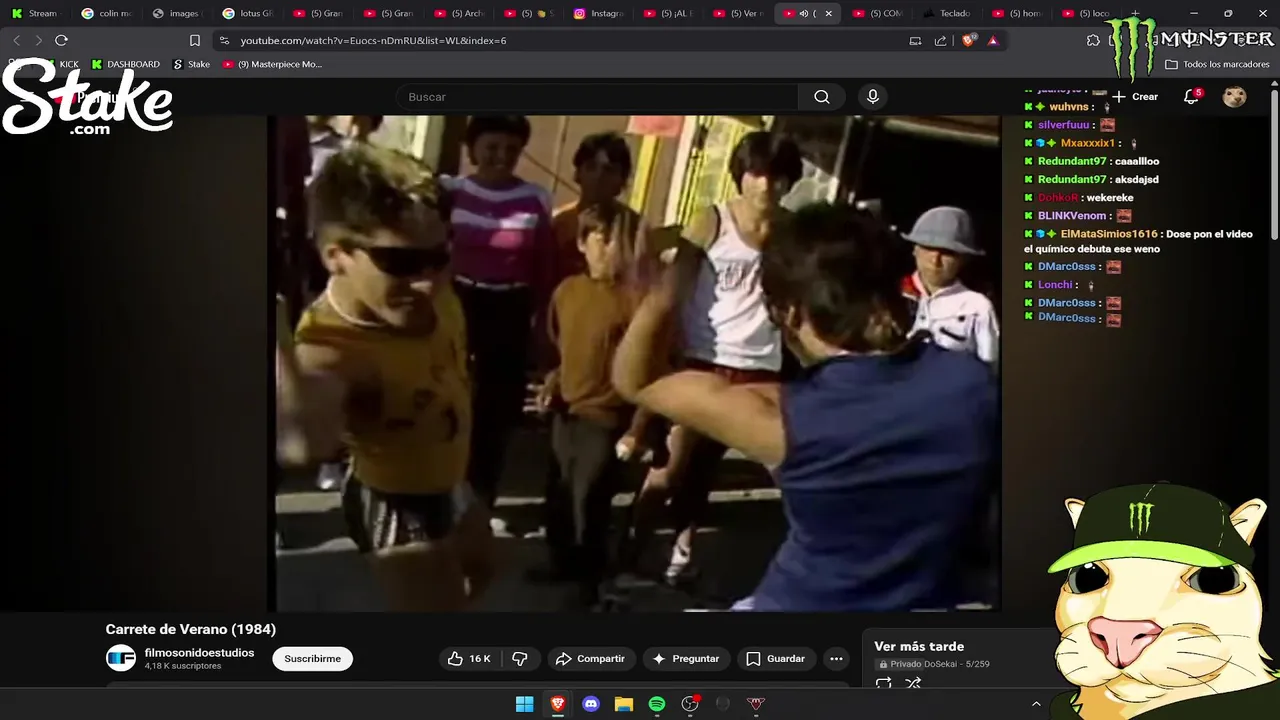Open Todos los marcadores folder
The height and width of the screenshot is (720, 1280).
(x=1218, y=64)
